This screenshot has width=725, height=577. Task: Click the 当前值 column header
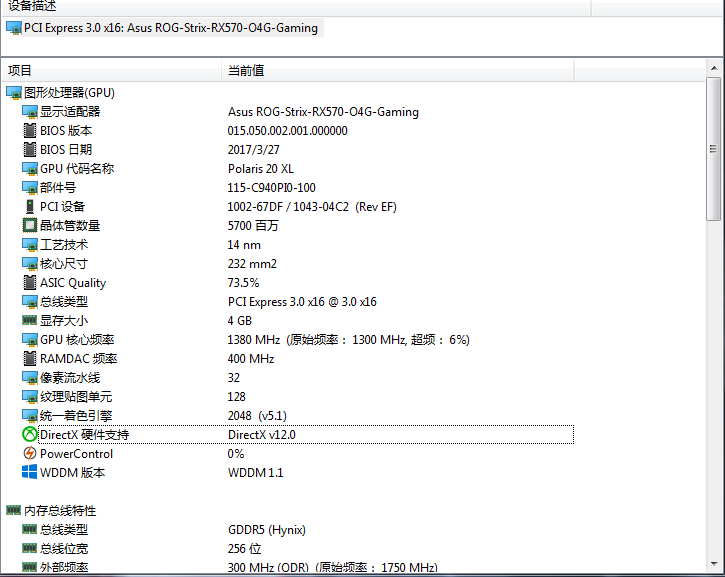pyautogui.click(x=398, y=70)
